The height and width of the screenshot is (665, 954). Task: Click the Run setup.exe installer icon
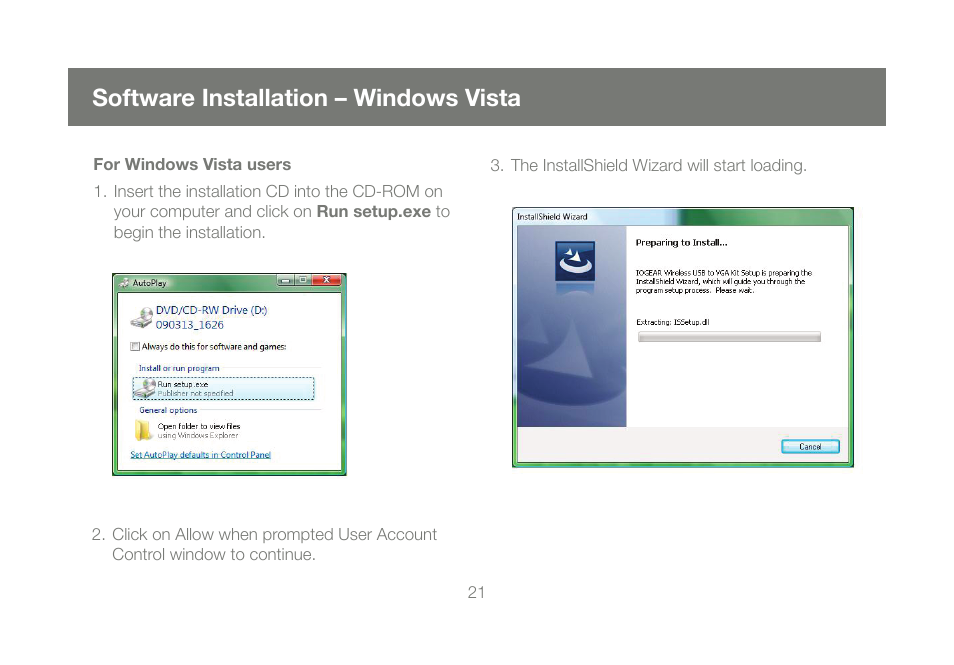click(x=145, y=389)
